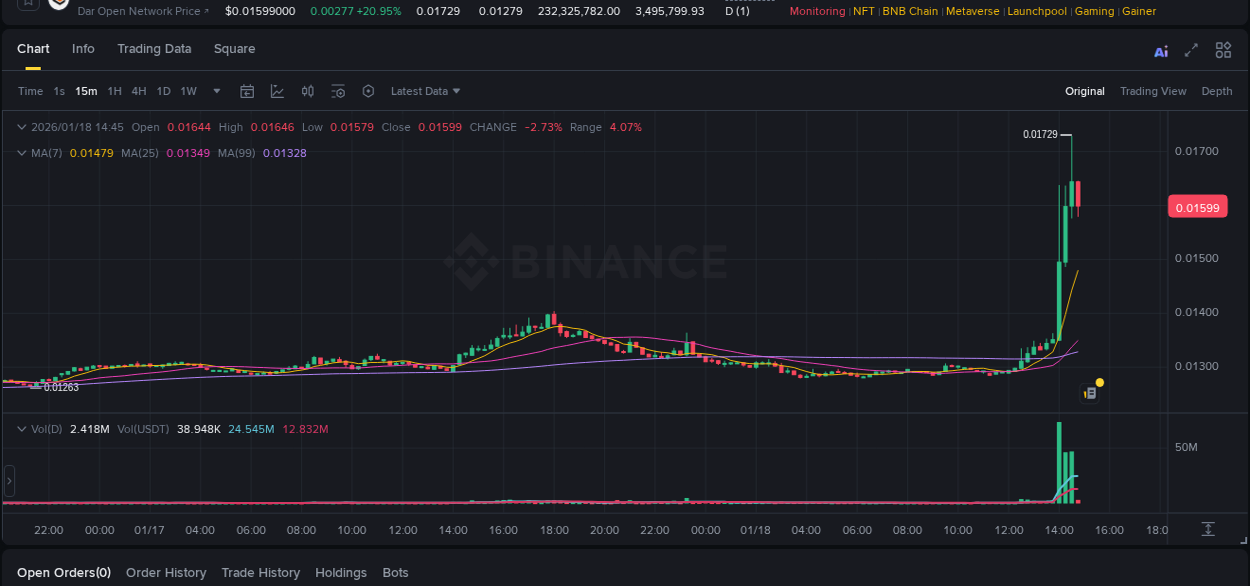Open the indicator settings icon on chart toolbar
The image size is (1250, 586).
338,90
